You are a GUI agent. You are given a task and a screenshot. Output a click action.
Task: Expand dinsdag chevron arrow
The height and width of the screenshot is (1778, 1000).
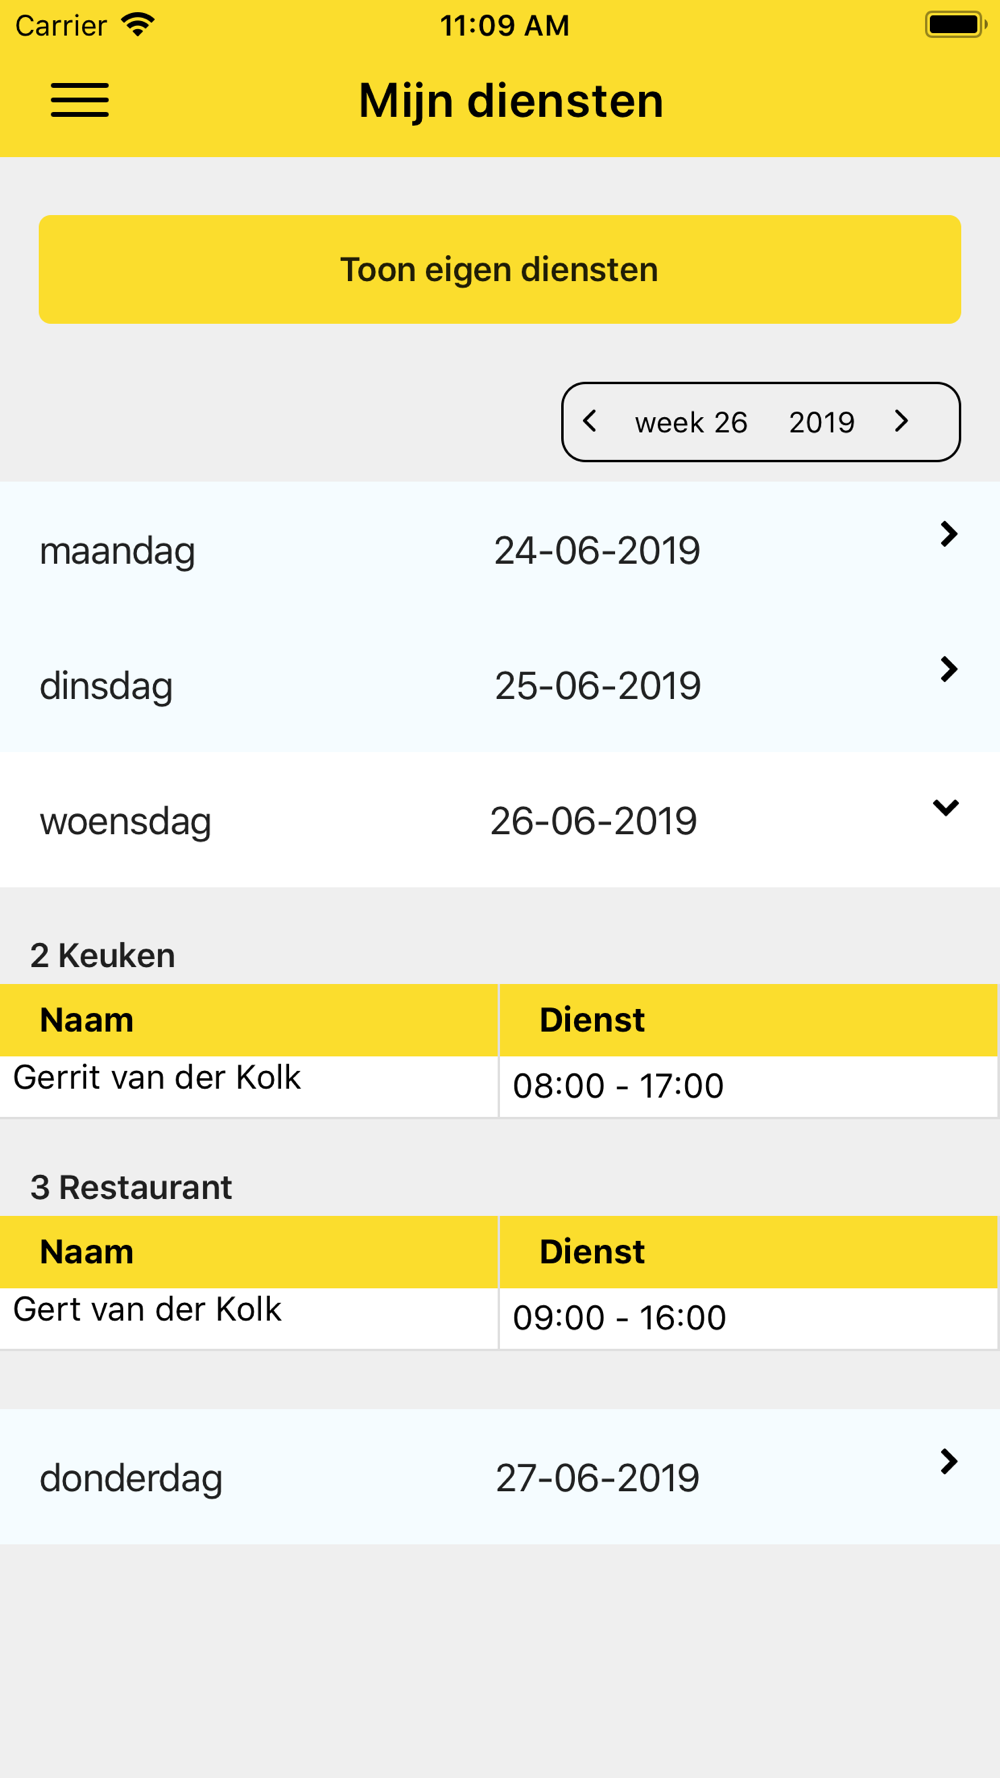point(949,669)
